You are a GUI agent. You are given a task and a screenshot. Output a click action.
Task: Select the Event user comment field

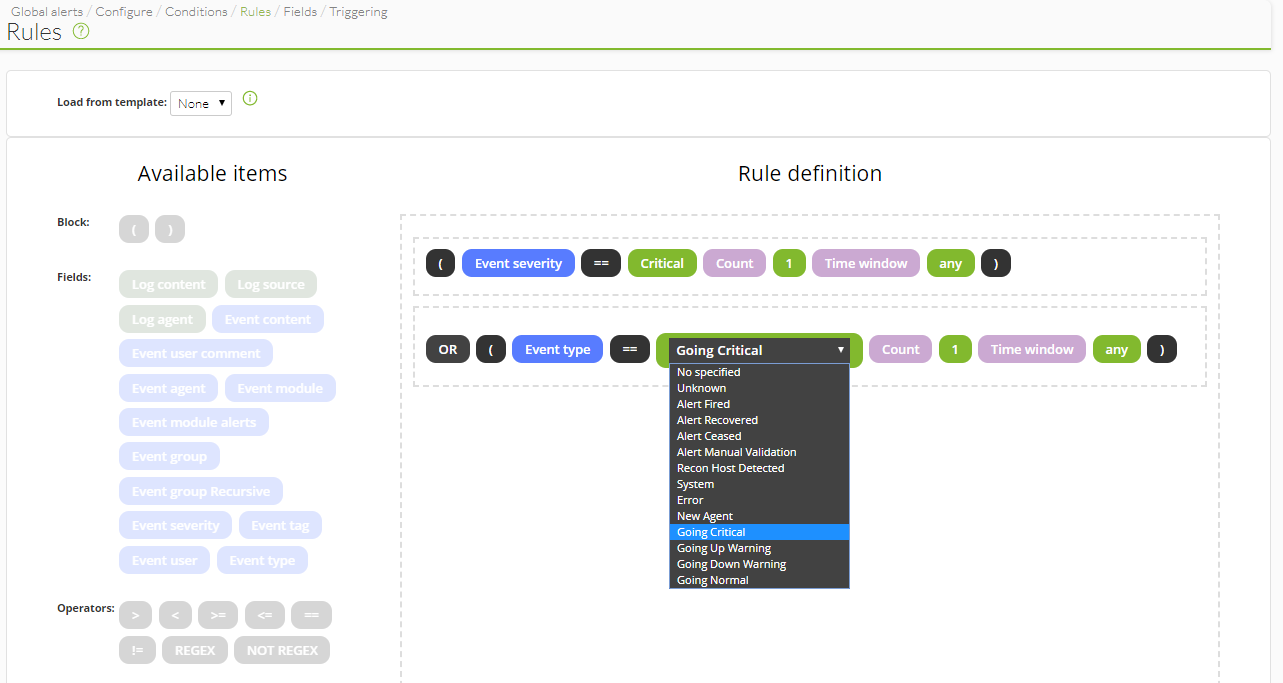196,354
